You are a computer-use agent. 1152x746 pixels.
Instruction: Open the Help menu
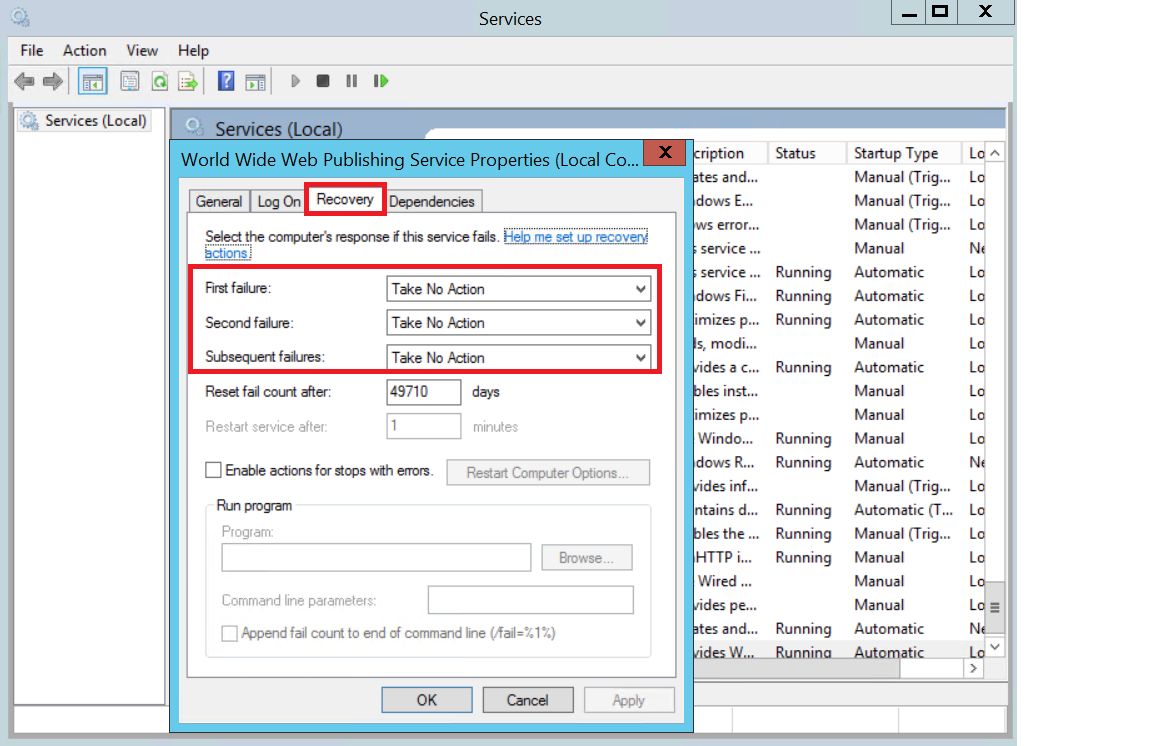click(x=193, y=51)
